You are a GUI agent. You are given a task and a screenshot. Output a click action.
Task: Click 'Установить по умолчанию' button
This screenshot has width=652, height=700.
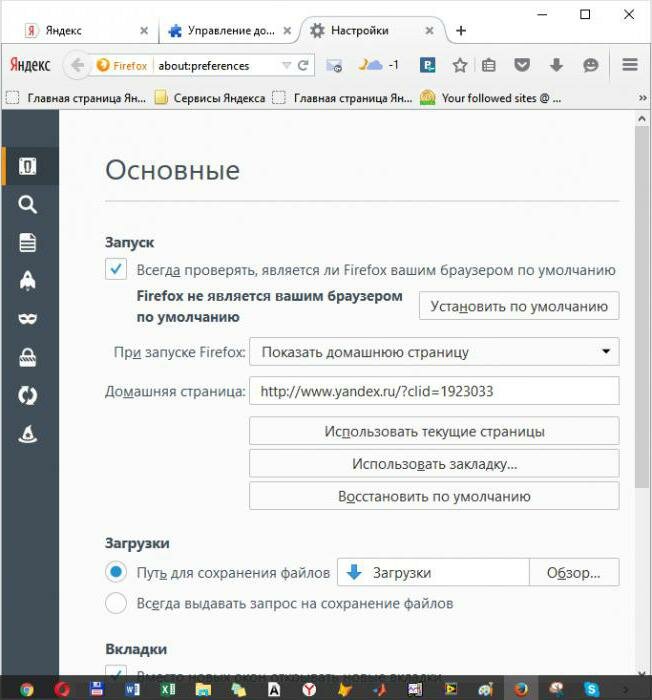(519, 306)
